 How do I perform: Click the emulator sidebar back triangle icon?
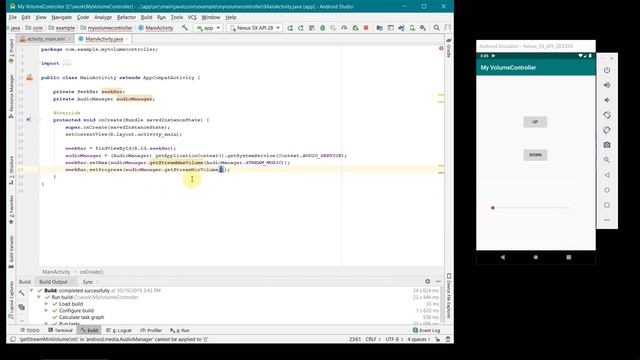[x=607, y=175]
